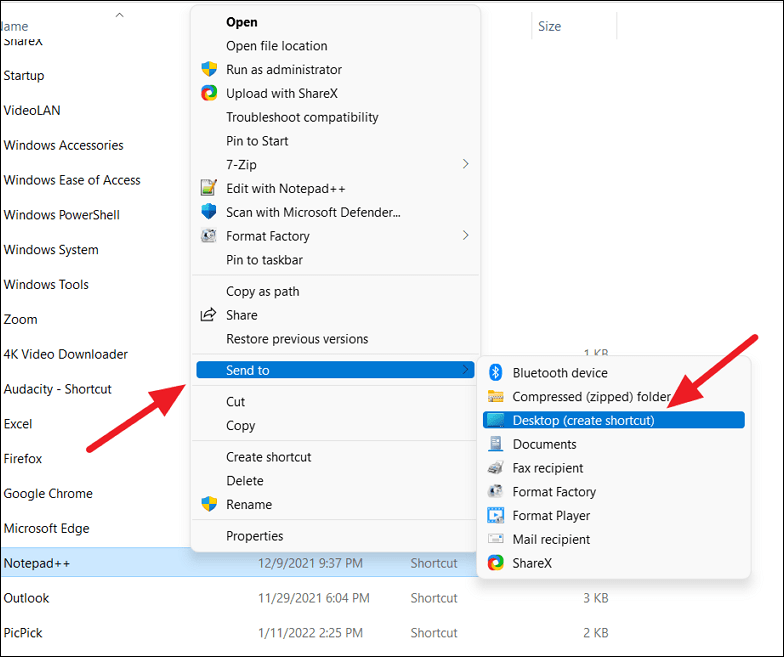The image size is (784, 657).
Task: Click the Microsoft Defender shield icon
Action: click(208, 212)
